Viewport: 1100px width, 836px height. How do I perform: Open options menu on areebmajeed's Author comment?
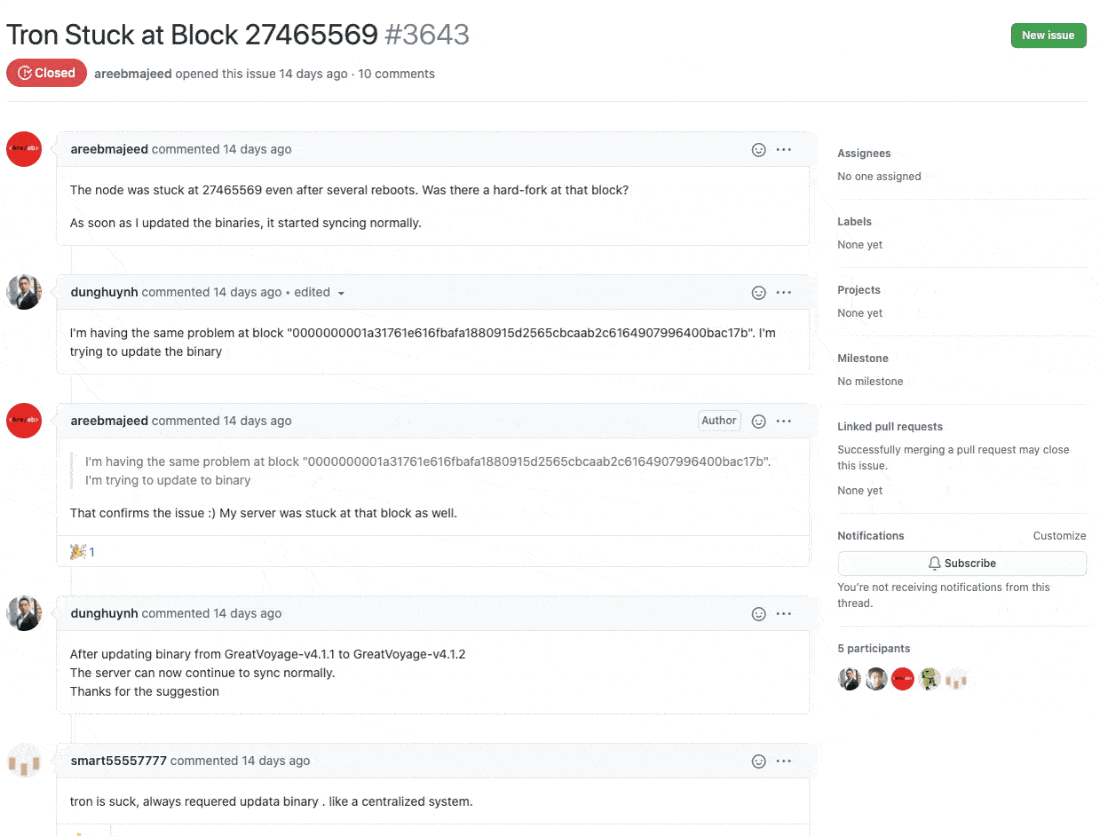tap(784, 421)
